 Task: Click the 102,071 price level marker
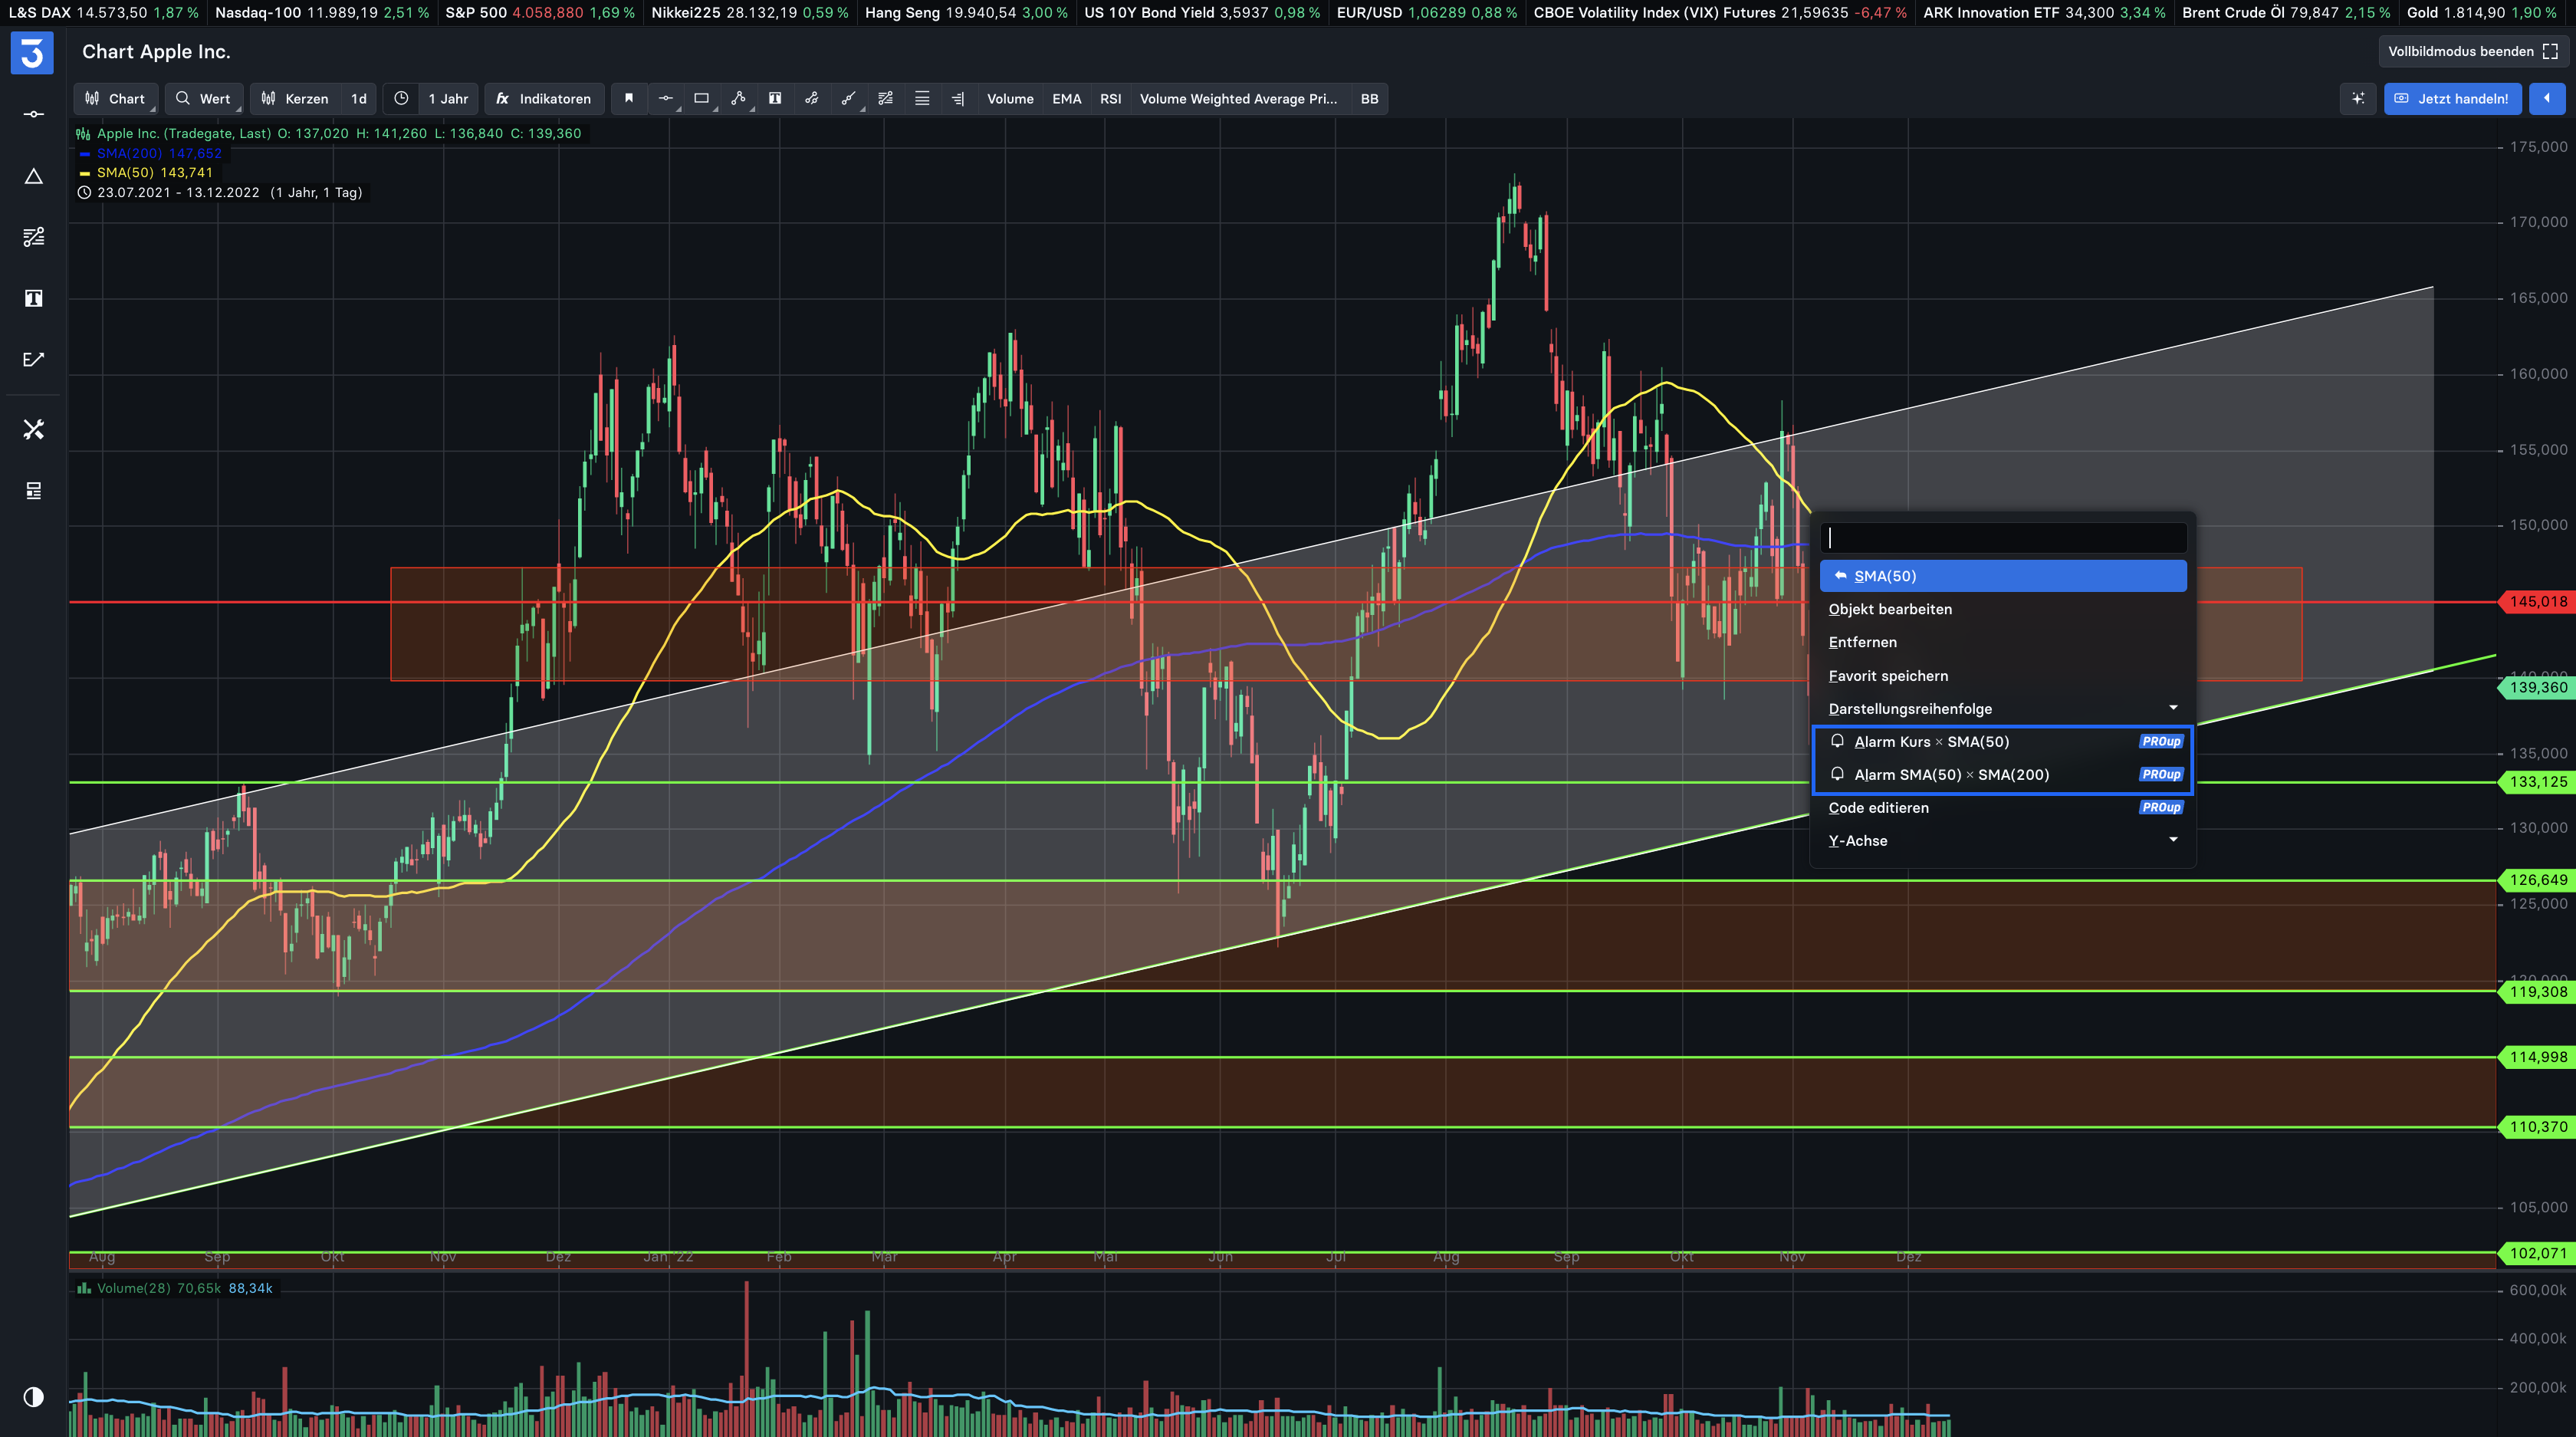tap(2537, 1253)
